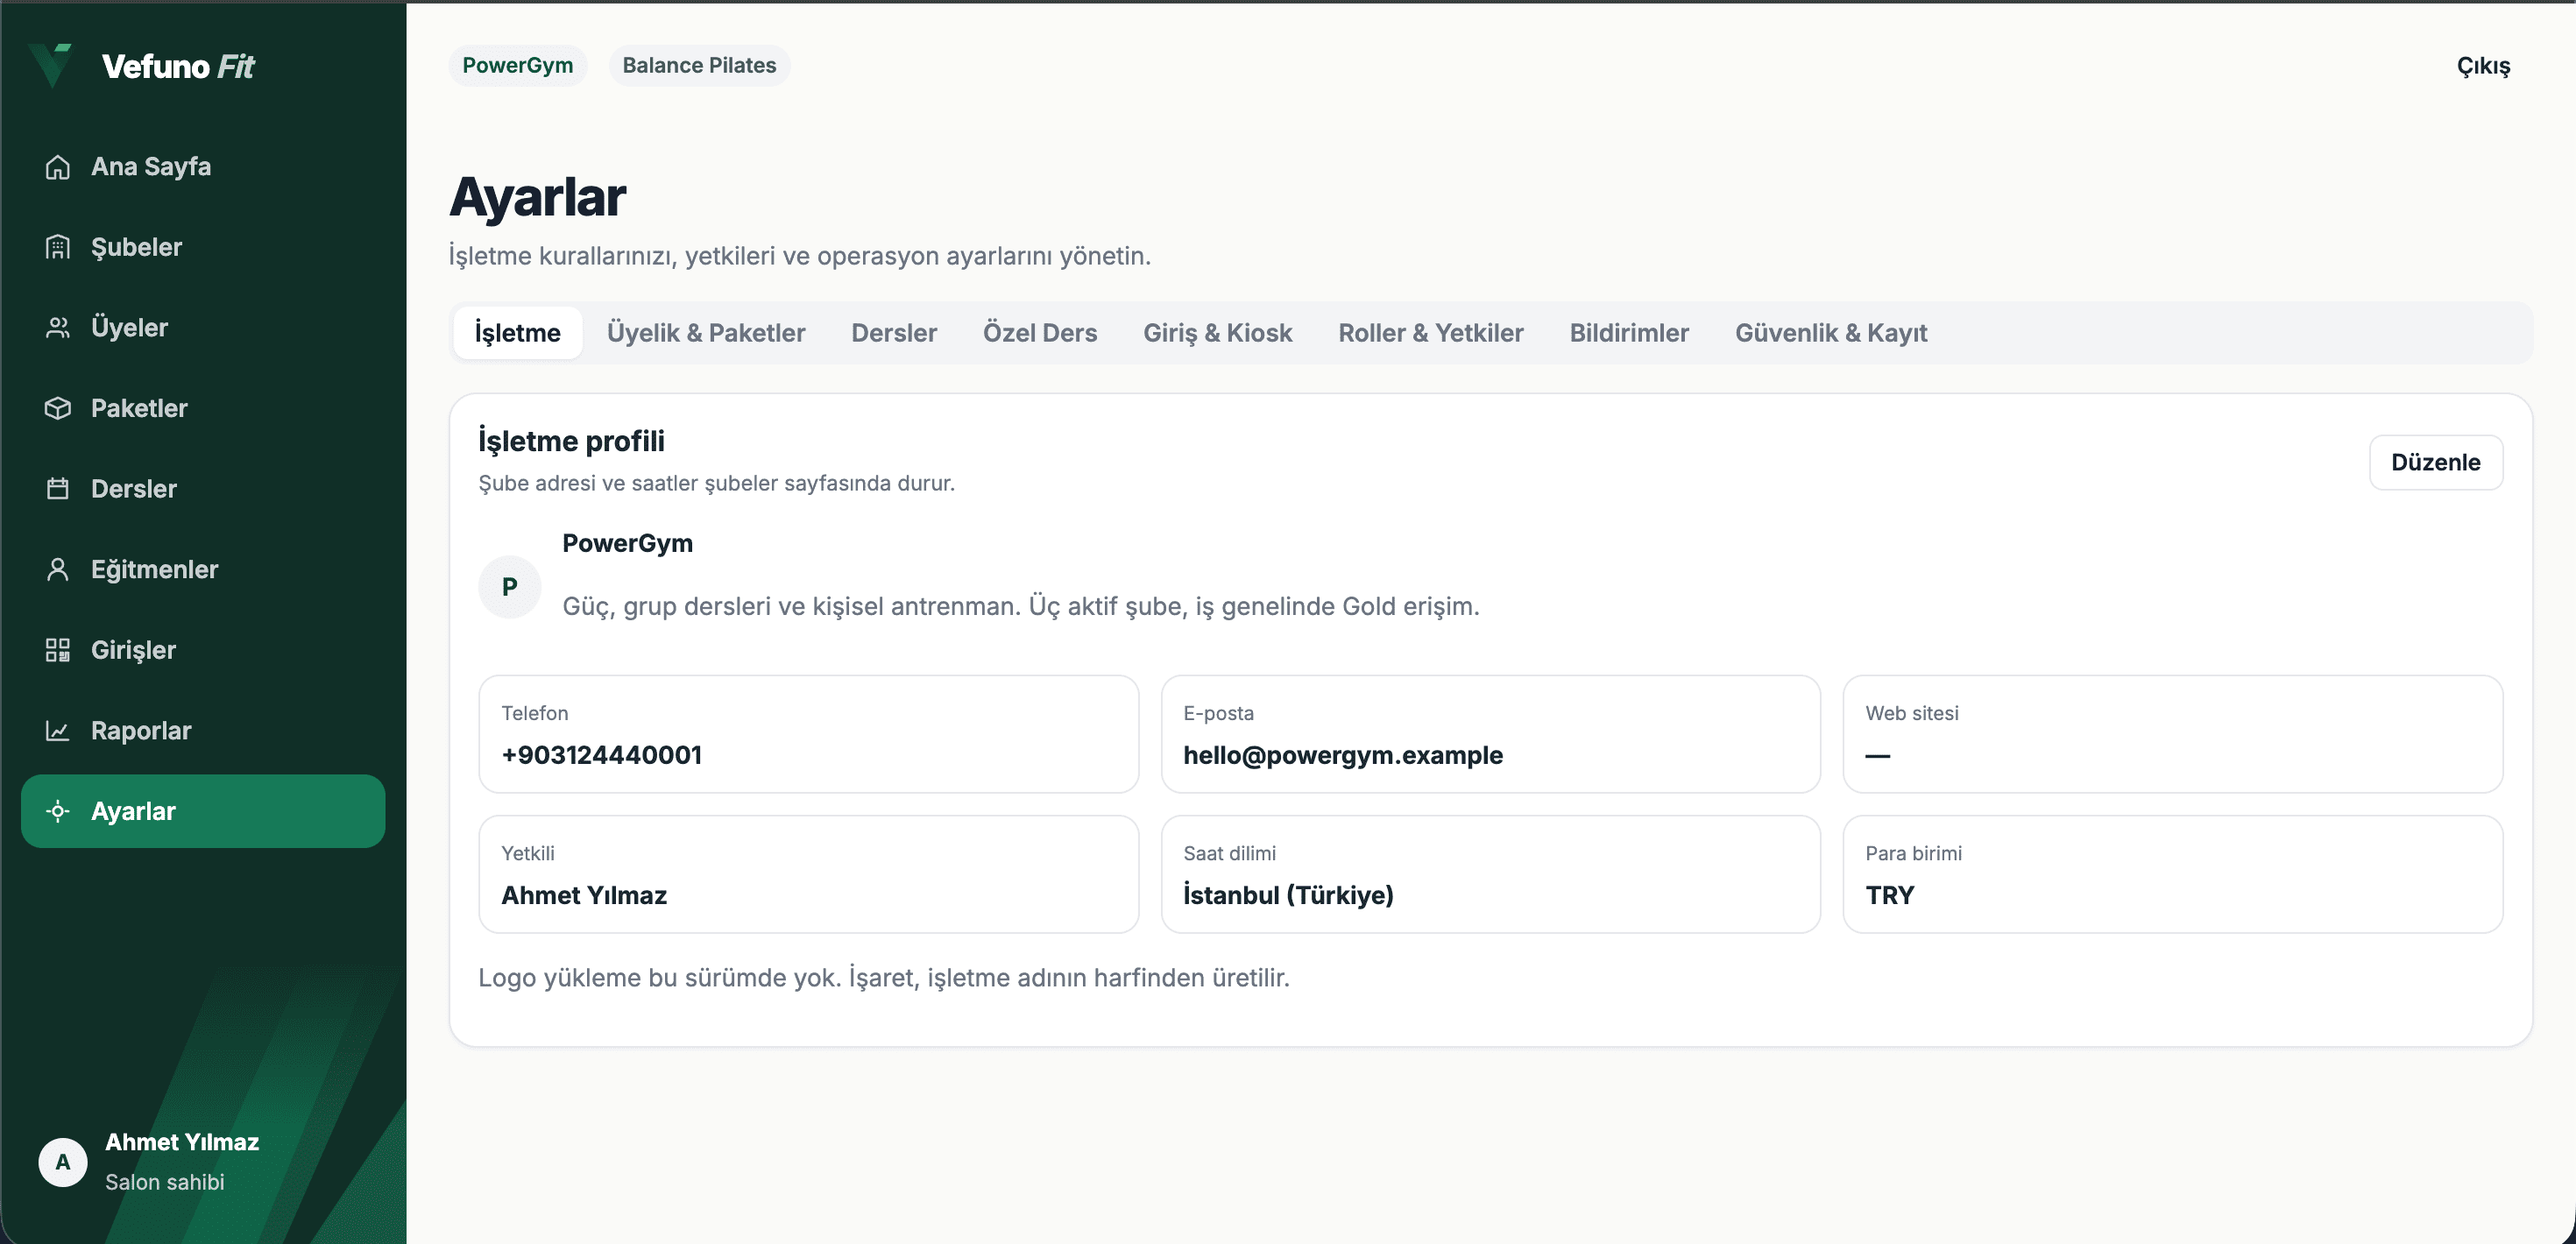Screen dimensions: 2576x1244
Task: Click the email hello@powergym.example
Action: [x=1342, y=755]
